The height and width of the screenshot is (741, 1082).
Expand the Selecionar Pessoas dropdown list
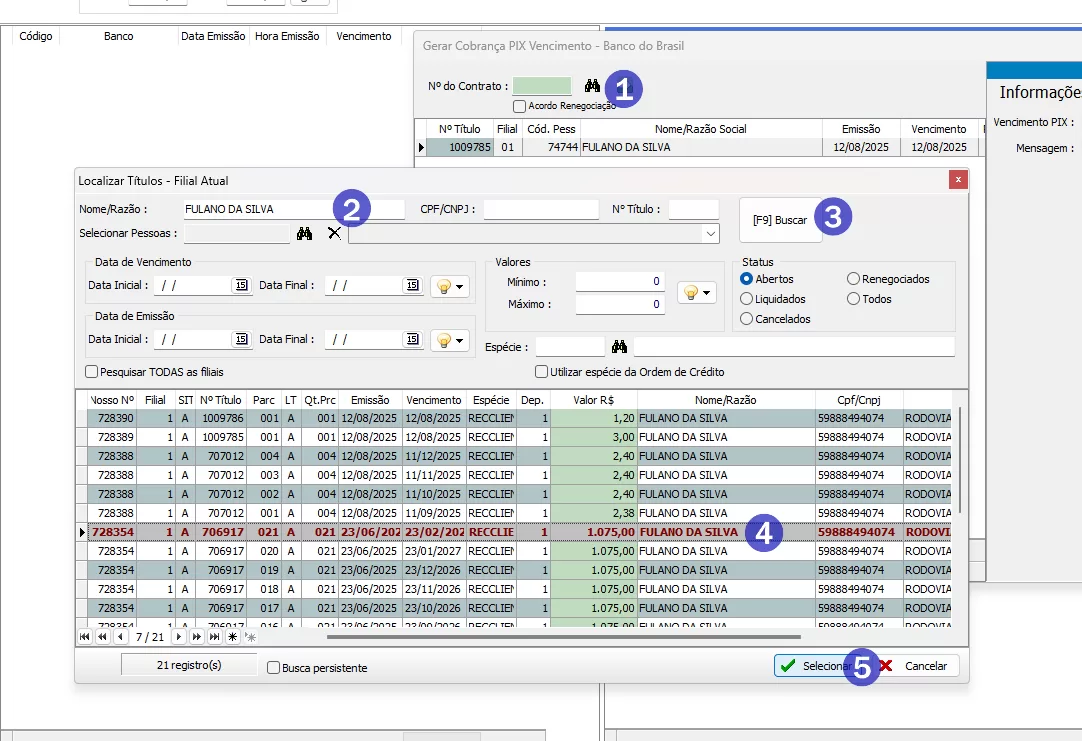point(710,234)
